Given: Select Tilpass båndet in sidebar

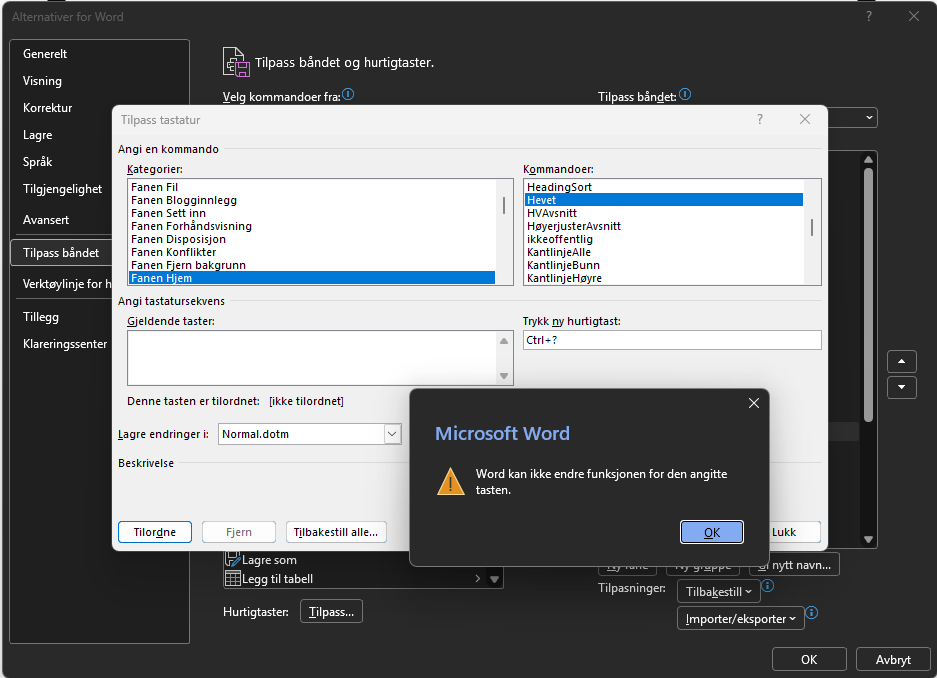Looking at the screenshot, I should (x=61, y=253).
